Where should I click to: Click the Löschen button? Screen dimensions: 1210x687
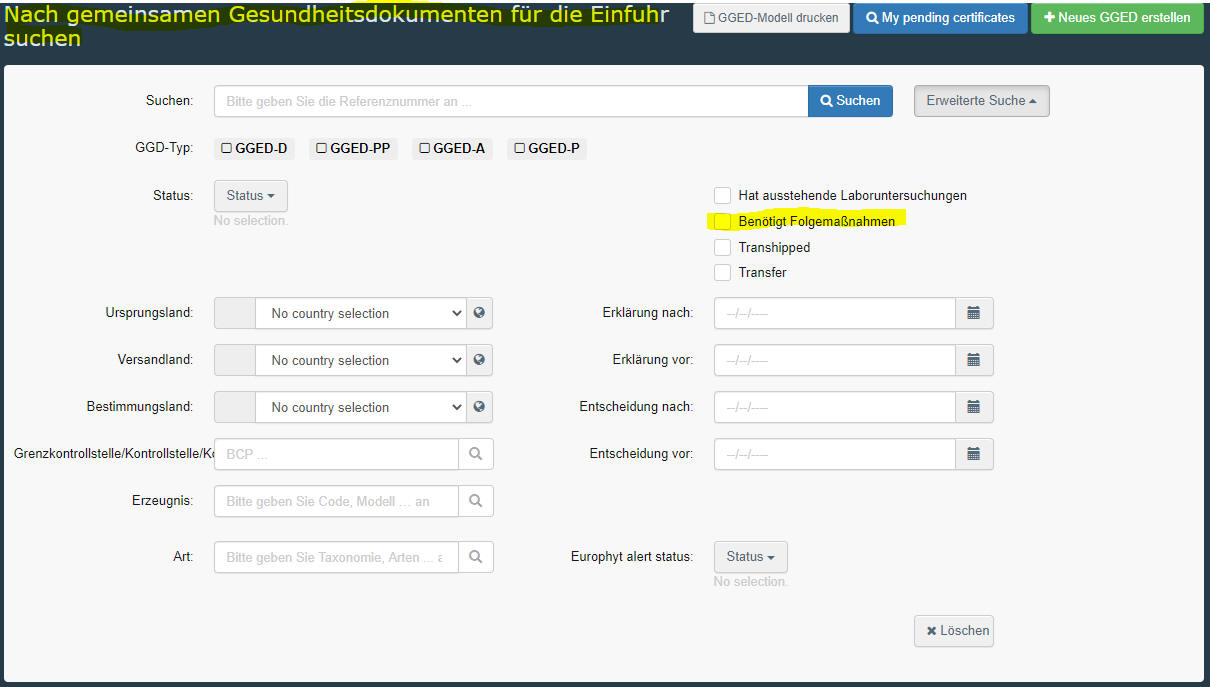pos(954,631)
